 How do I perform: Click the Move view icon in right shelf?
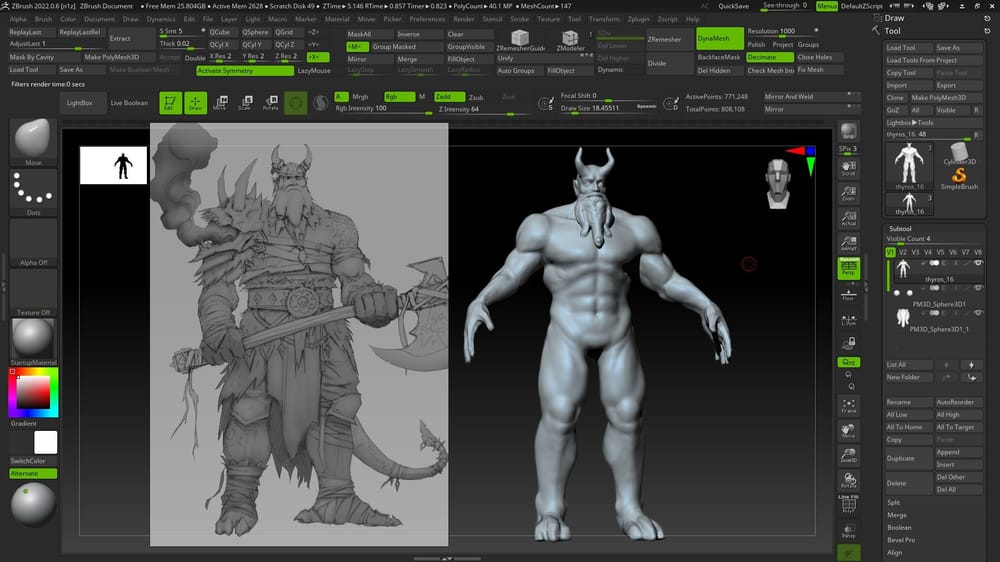point(848,431)
